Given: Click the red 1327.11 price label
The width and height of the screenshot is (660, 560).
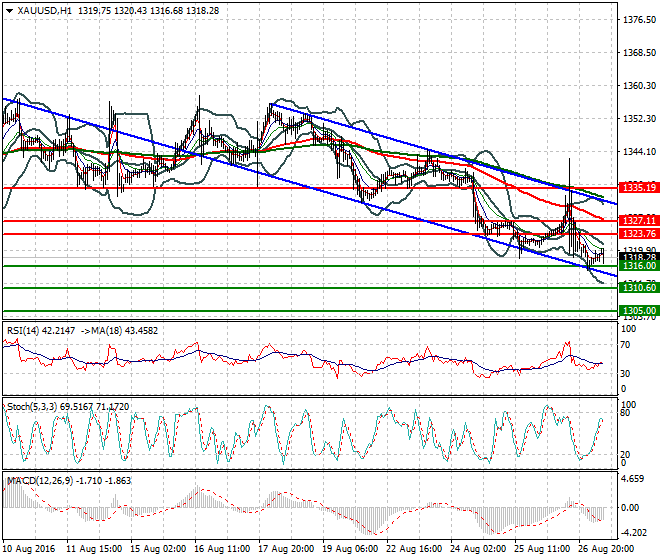Looking at the screenshot, I should (x=639, y=221).
